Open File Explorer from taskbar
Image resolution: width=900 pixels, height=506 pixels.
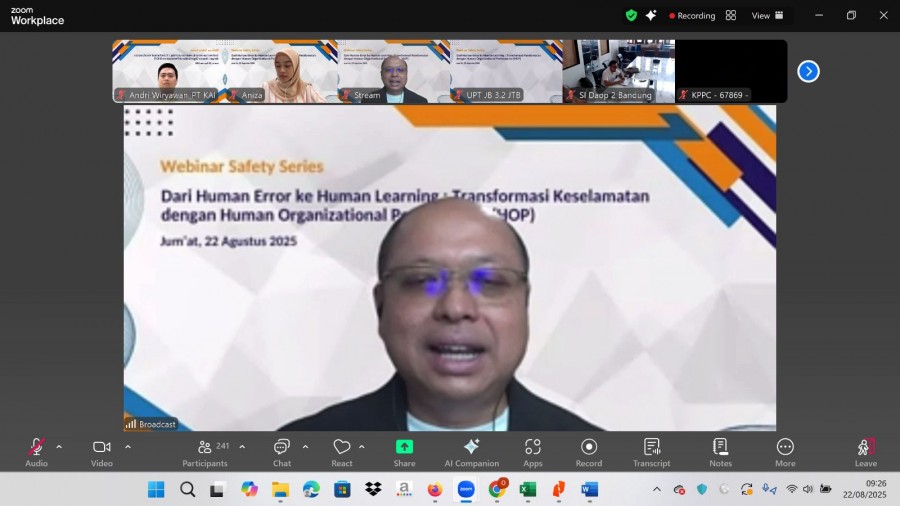[280, 489]
